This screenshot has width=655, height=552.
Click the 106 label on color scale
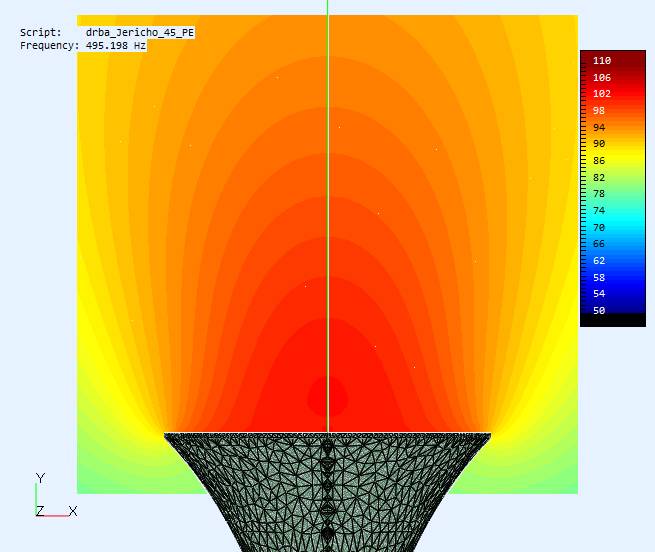pyautogui.click(x=602, y=77)
